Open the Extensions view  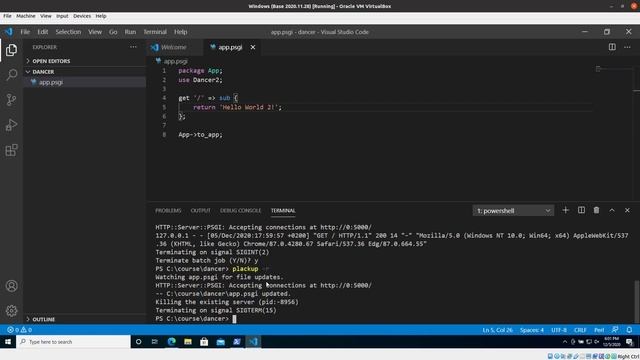coord(11,150)
